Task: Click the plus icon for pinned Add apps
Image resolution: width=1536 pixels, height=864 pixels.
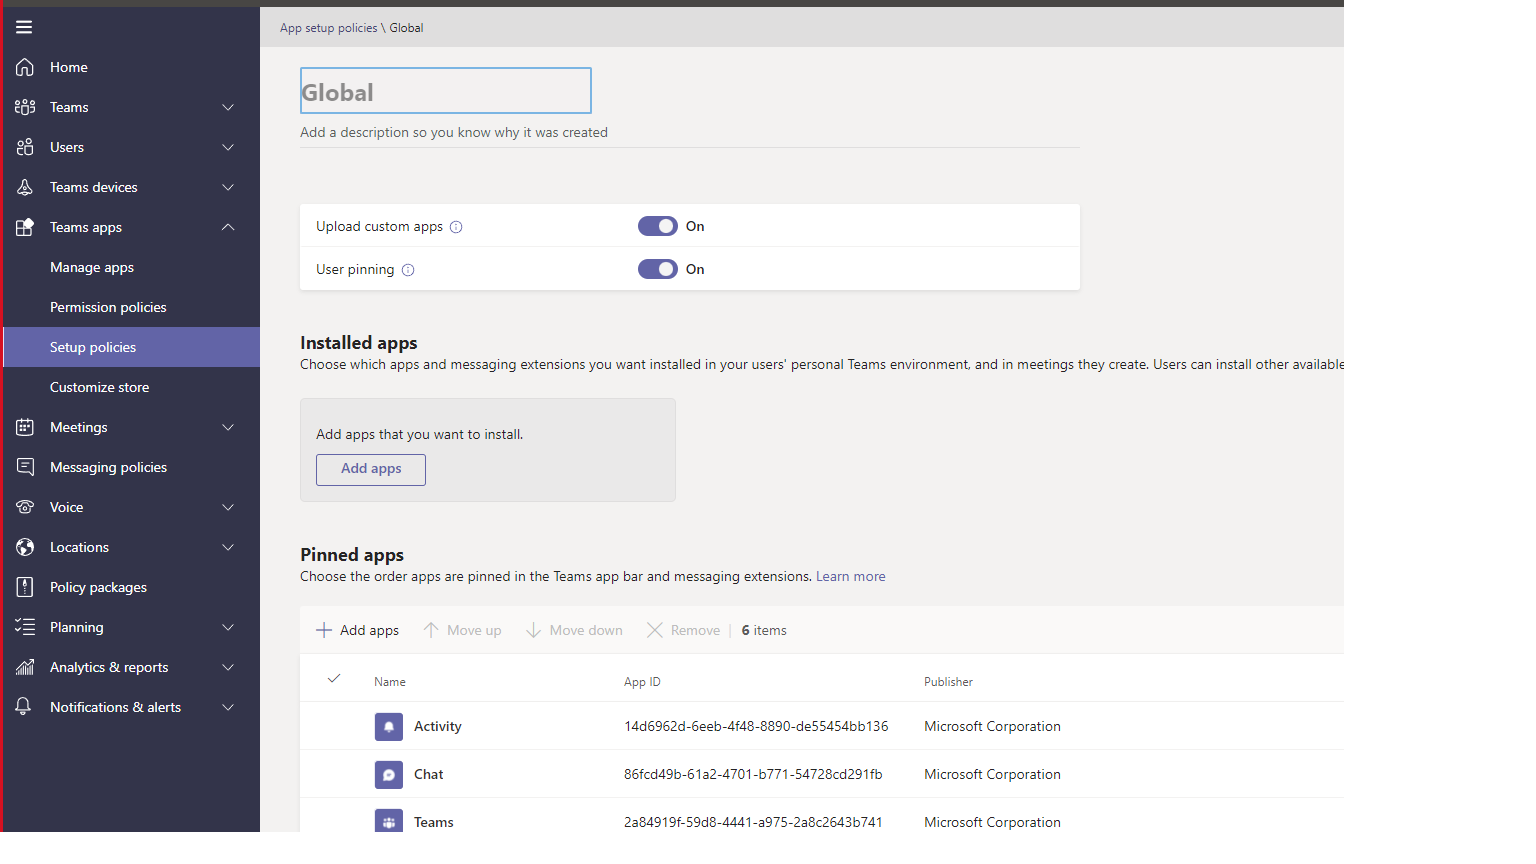Action: 324,630
